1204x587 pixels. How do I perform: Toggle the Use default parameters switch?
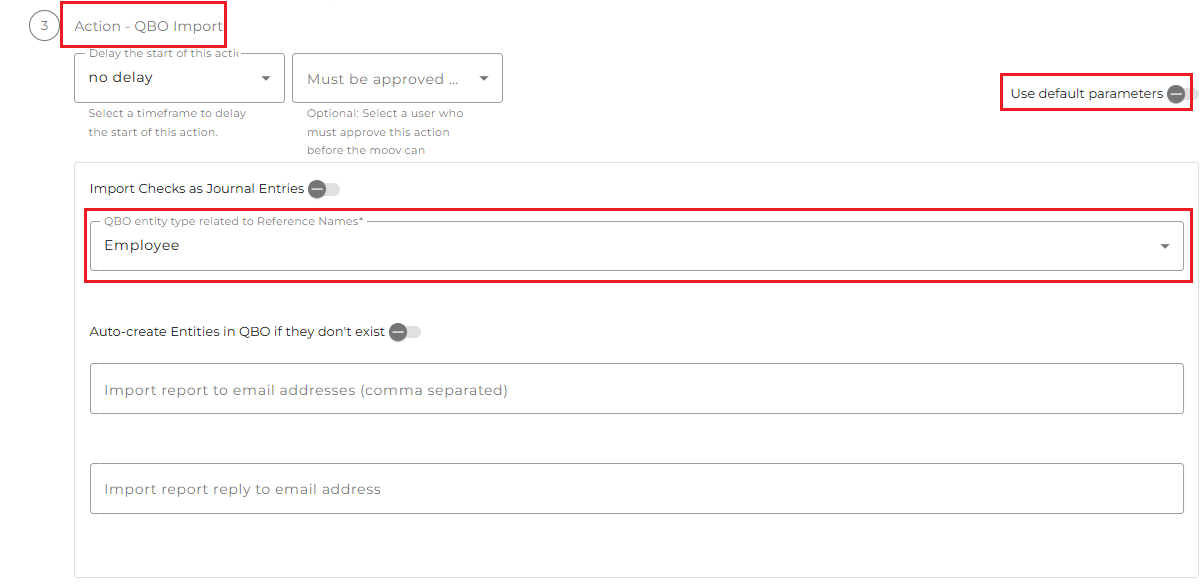[1180, 94]
